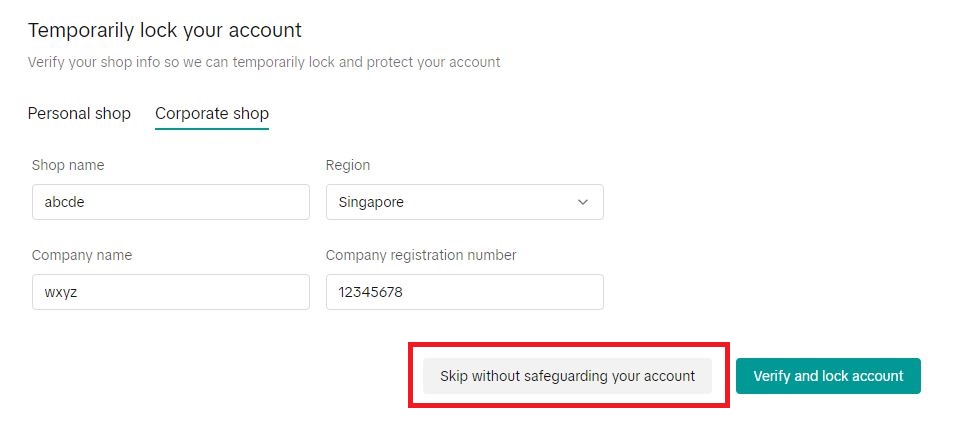Screen dimensions: 957x422
Task: Click the underline beneath Corporate shop tab
Action: coord(212,129)
